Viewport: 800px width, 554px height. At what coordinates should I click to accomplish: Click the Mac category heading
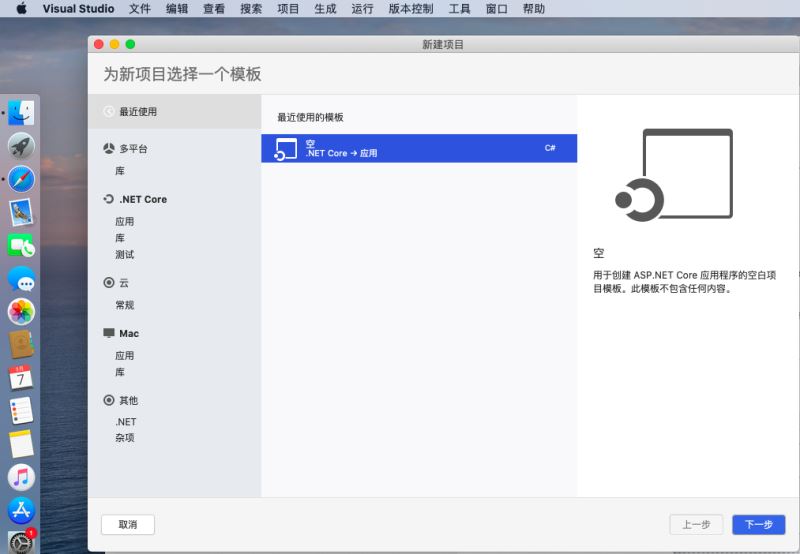pos(129,333)
